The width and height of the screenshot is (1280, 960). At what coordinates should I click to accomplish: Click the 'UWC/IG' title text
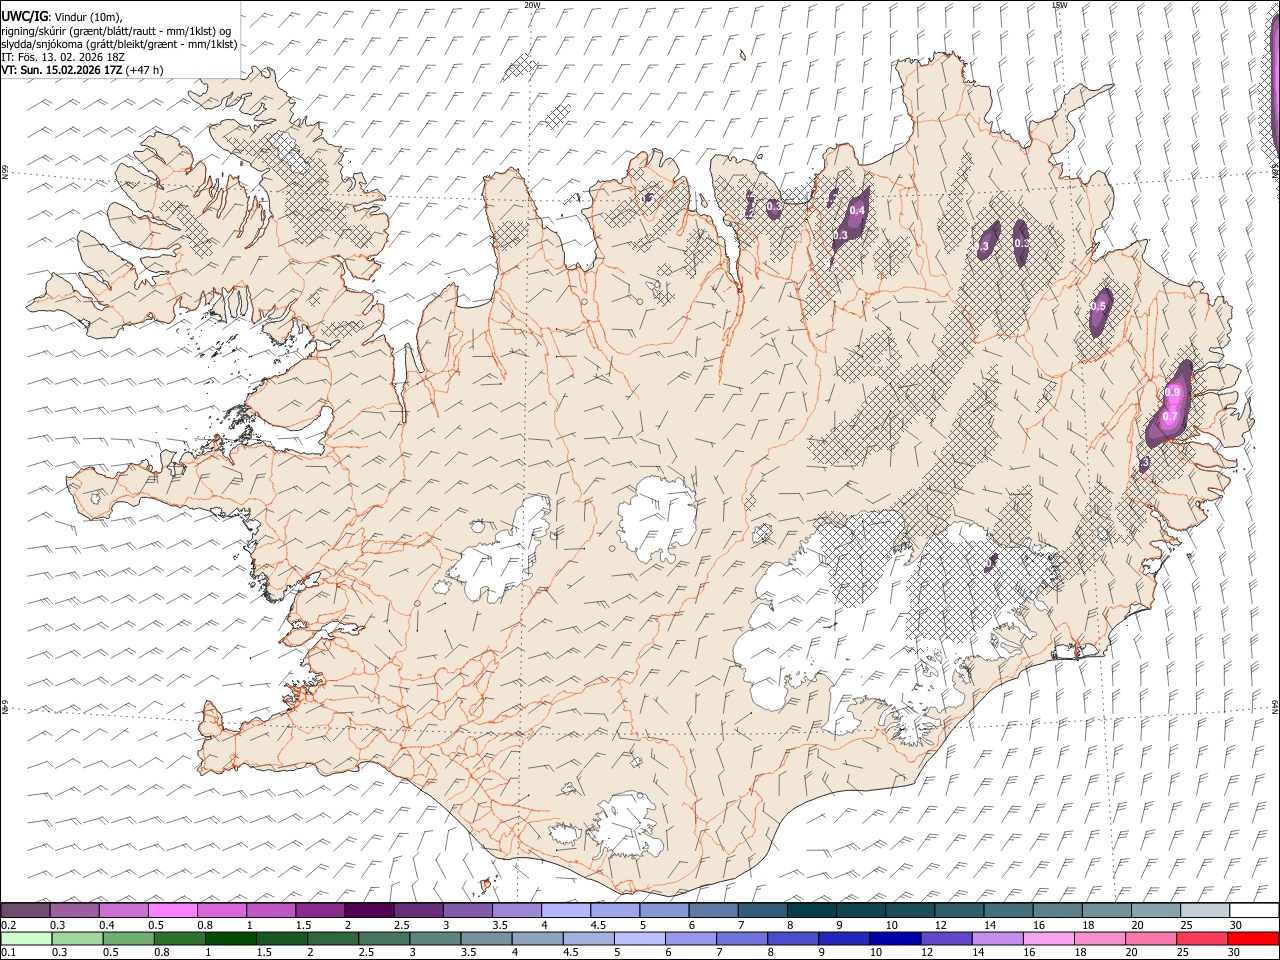pos(24,17)
